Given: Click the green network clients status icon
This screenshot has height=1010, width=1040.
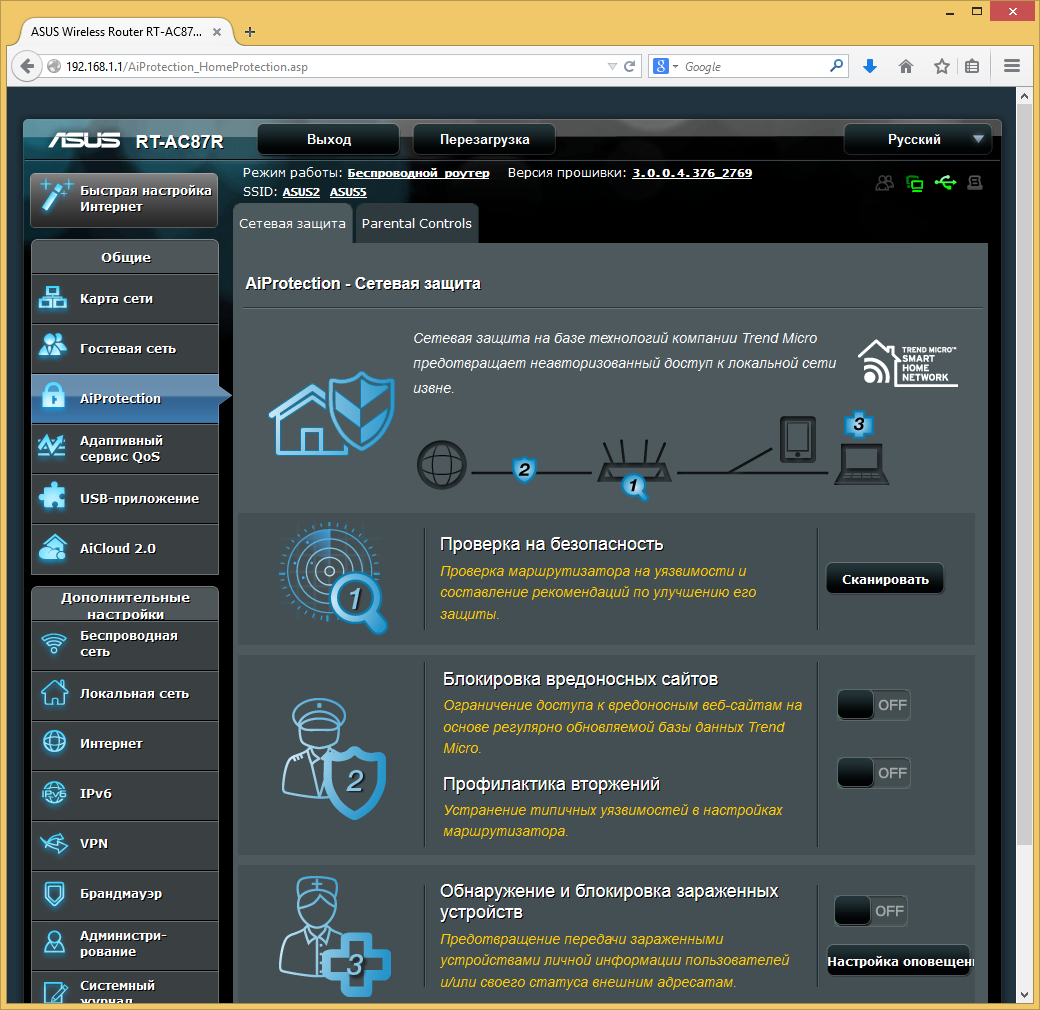Looking at the screenshot, I should (915, 184).
